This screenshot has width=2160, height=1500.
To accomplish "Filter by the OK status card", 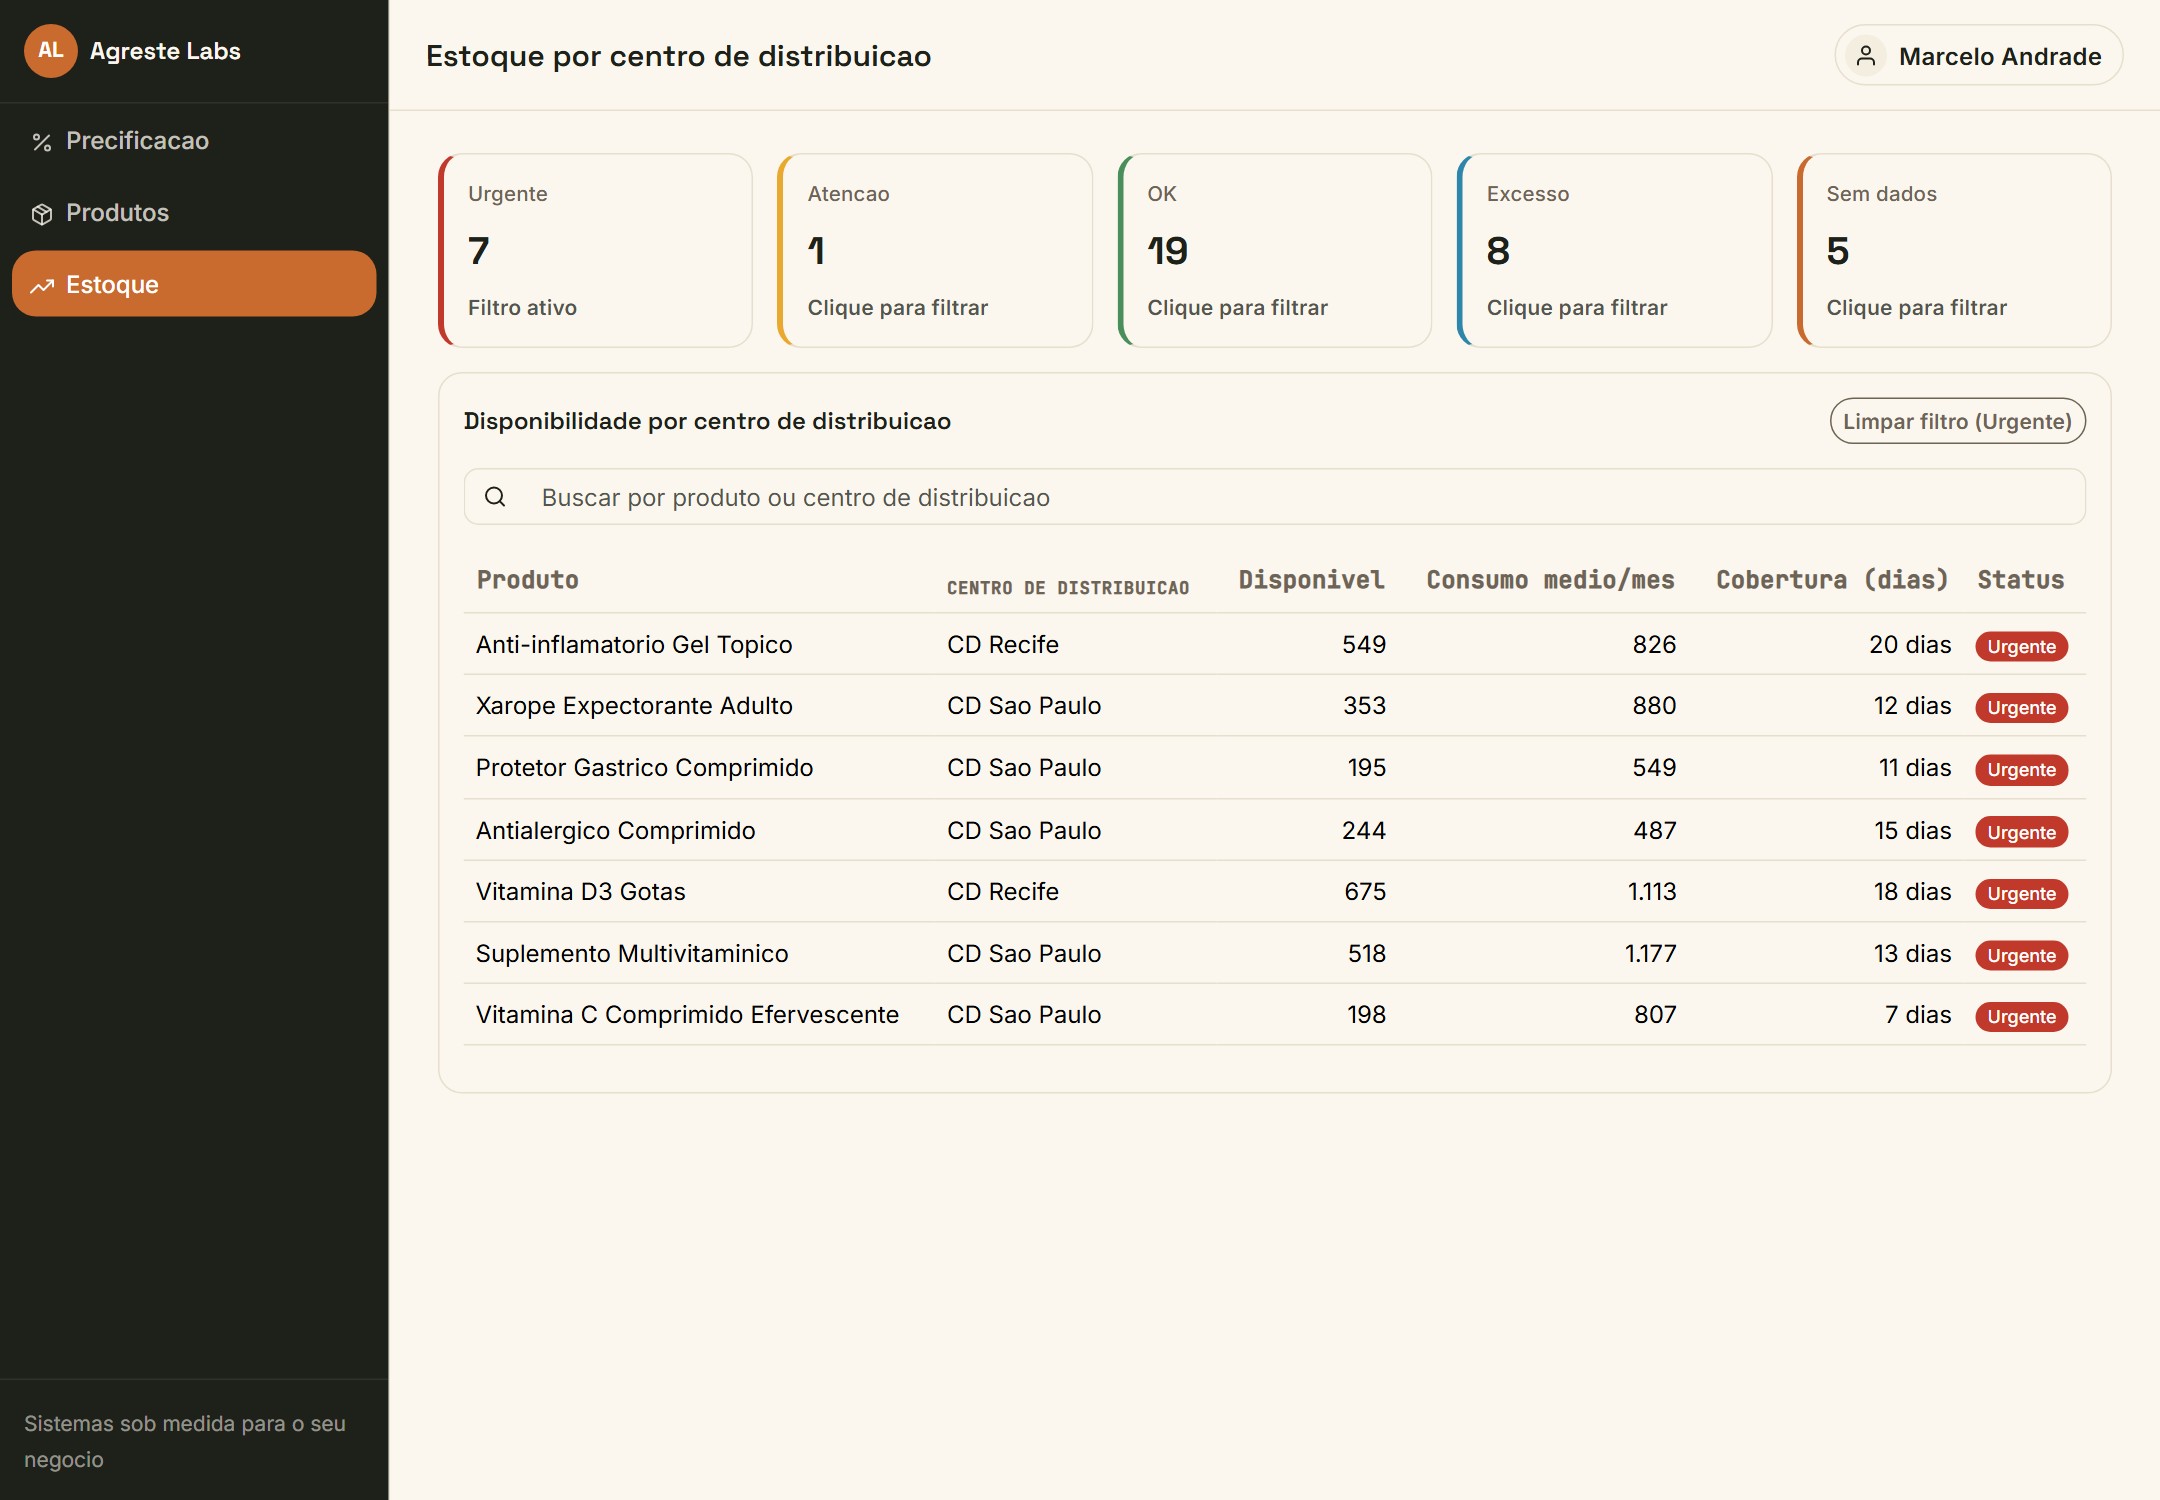I will tap(1275, 250).
